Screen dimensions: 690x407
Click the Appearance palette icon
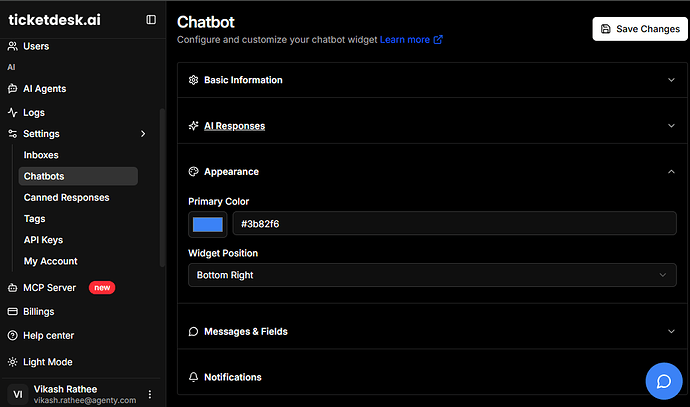point(194,172)
